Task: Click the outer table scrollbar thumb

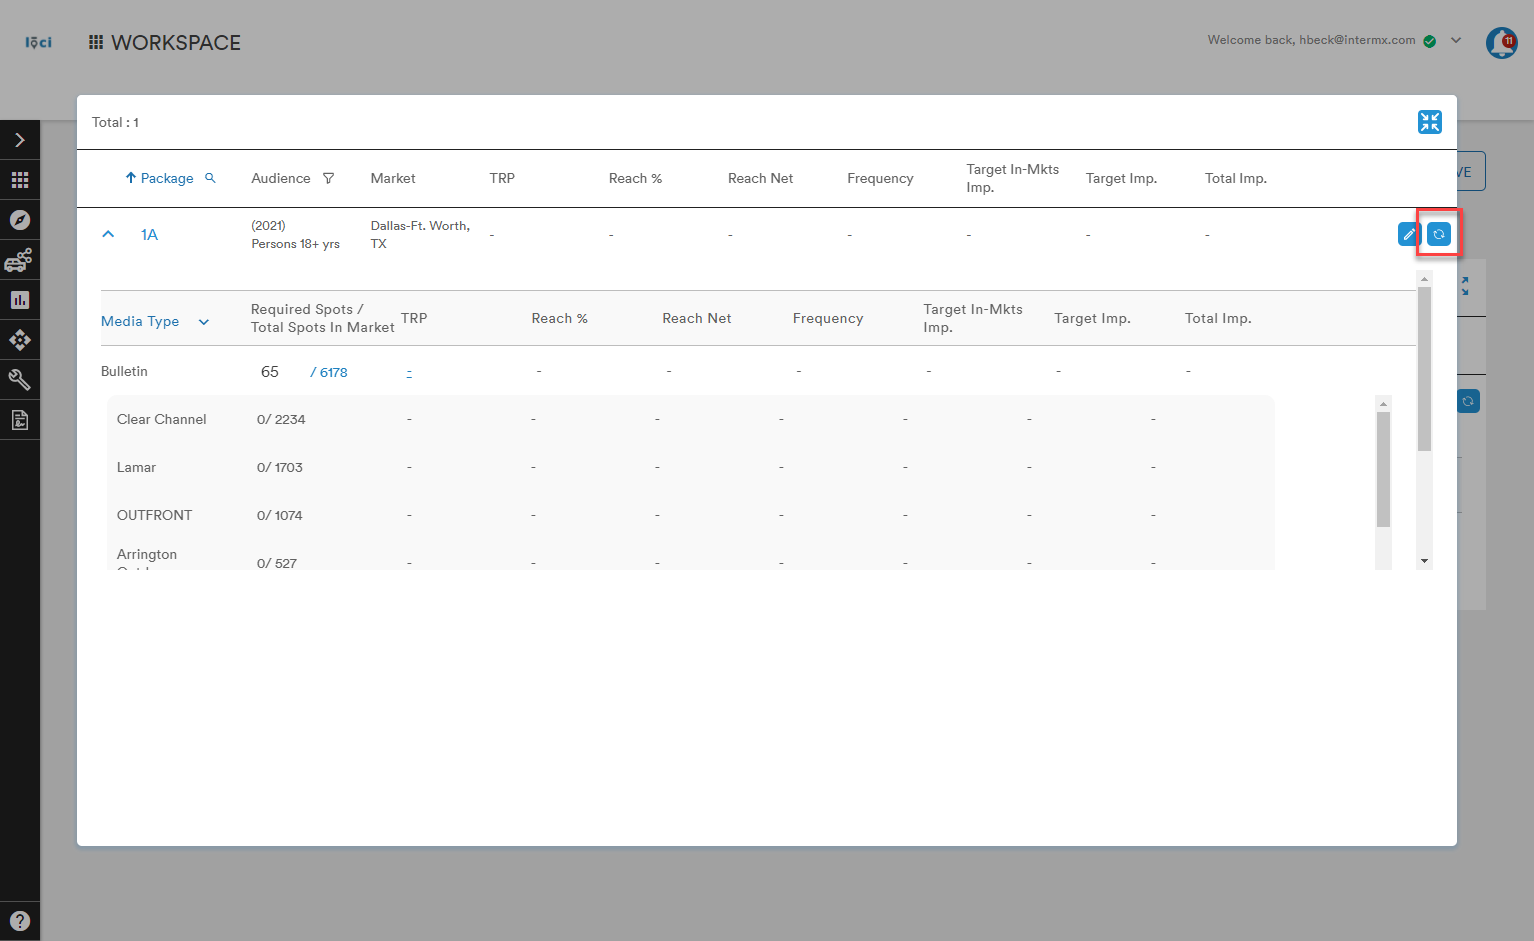Action: click(x=1425, y=369)
